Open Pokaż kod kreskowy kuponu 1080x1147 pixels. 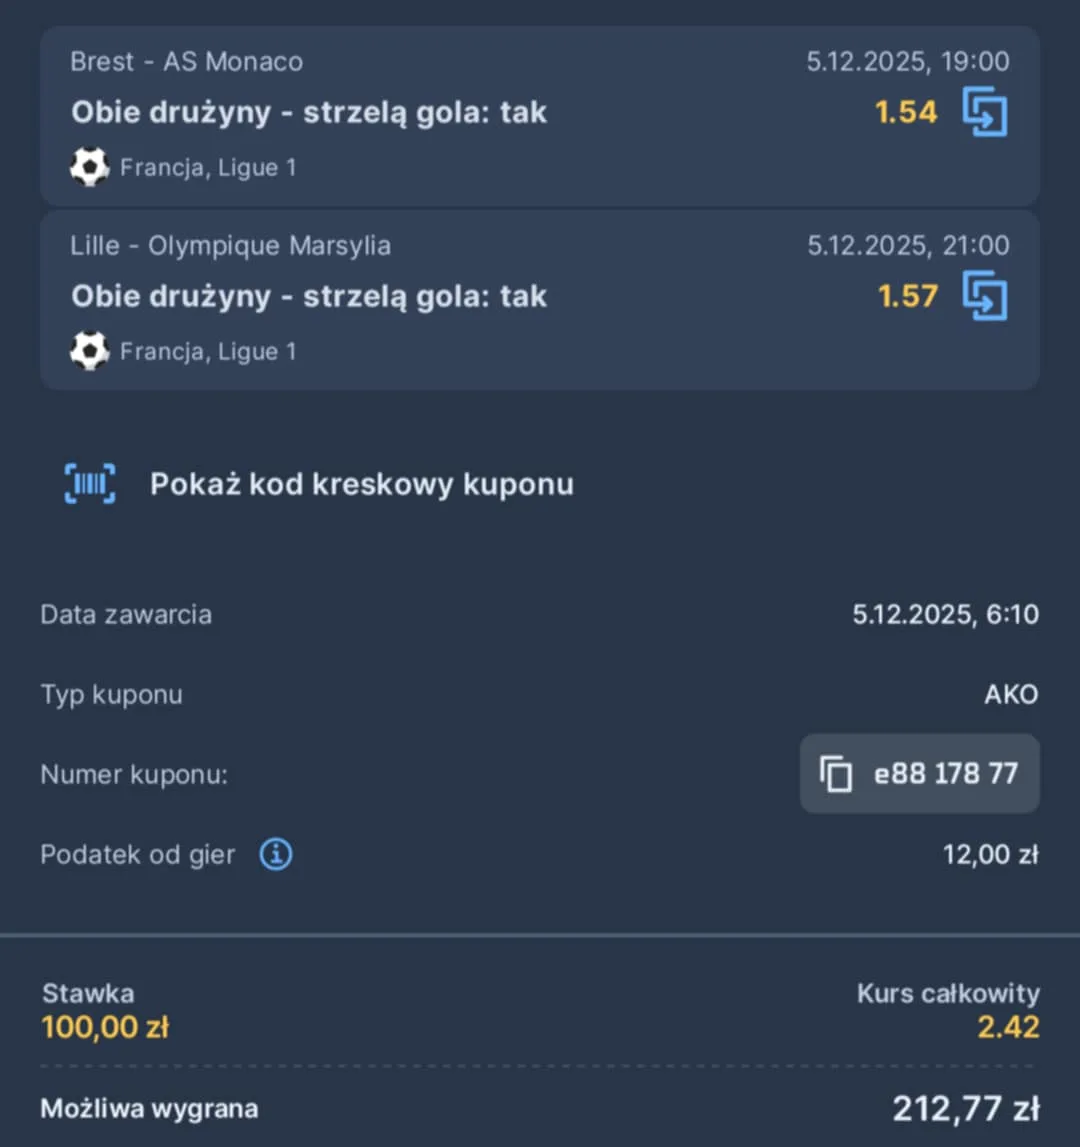pyautogui.click(x=361, y=483)
